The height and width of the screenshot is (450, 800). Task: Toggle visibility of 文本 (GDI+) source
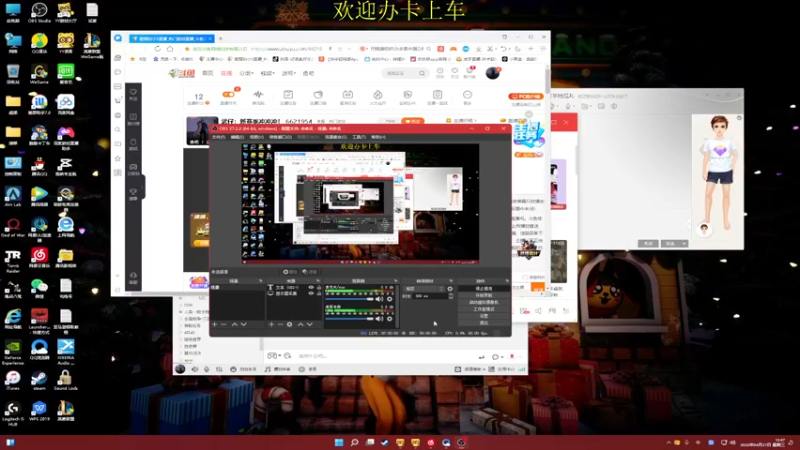coord(311,288)
